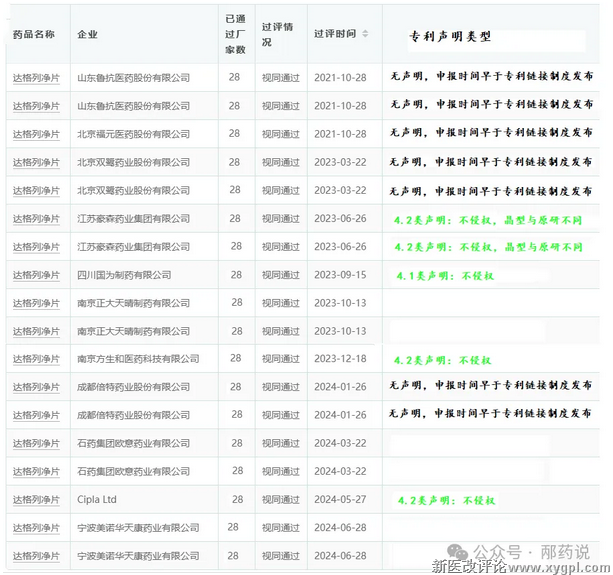Click the 过评情况 column header

(x=278, y=34)
